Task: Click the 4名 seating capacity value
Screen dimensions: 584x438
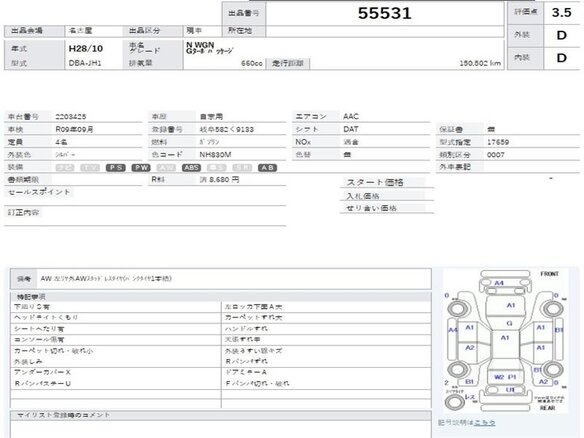Action: (61, 142)
